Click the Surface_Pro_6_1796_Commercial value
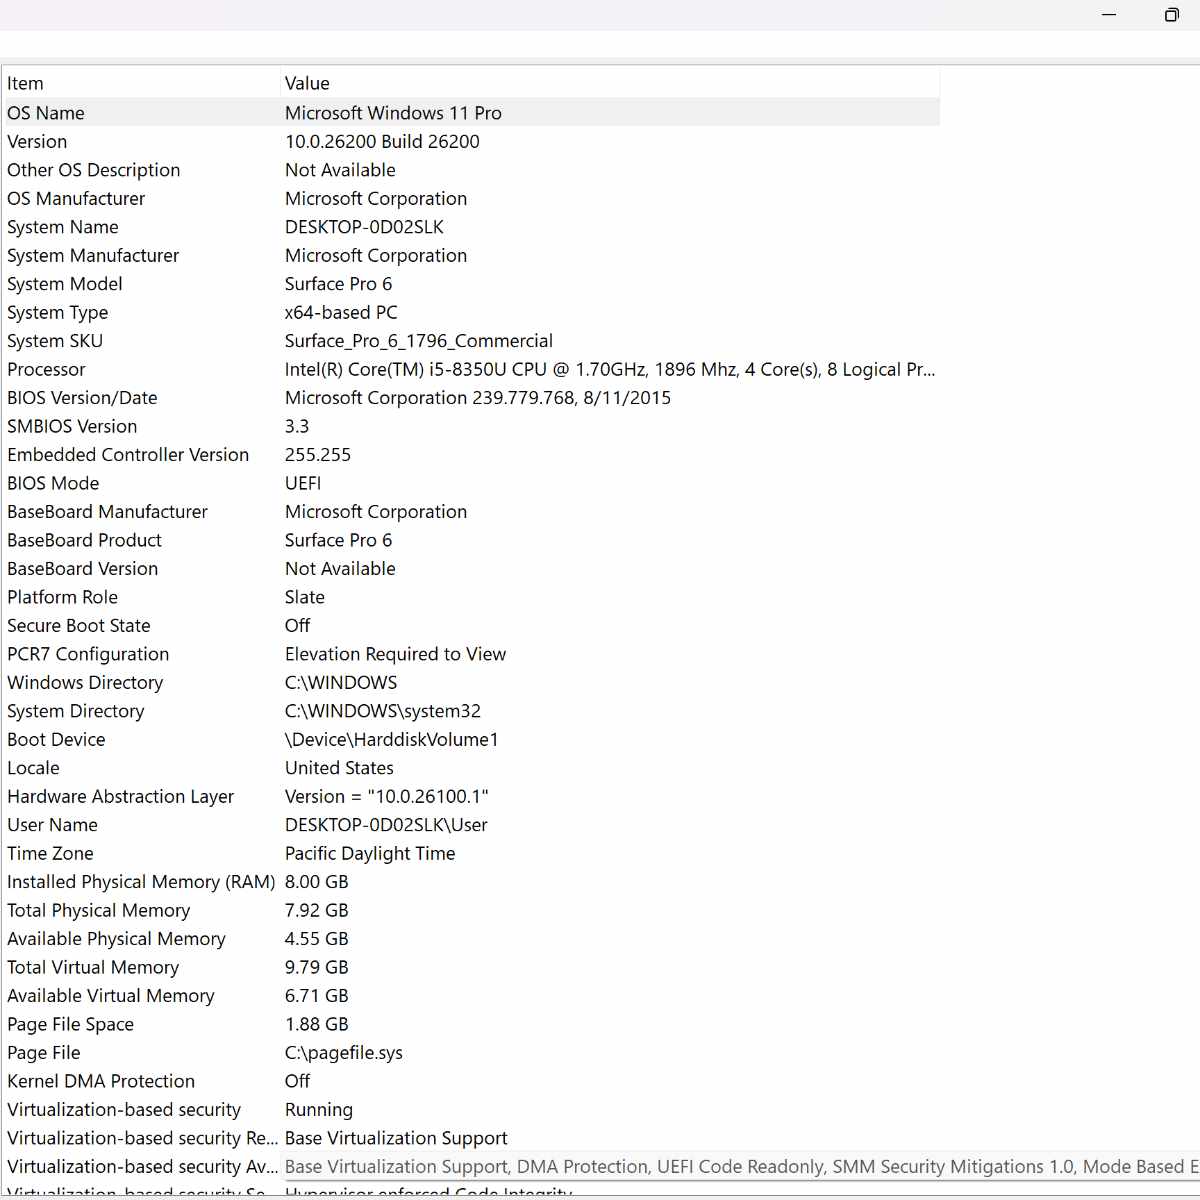This screenshot has height=1200, width=1200. (419, 341)
